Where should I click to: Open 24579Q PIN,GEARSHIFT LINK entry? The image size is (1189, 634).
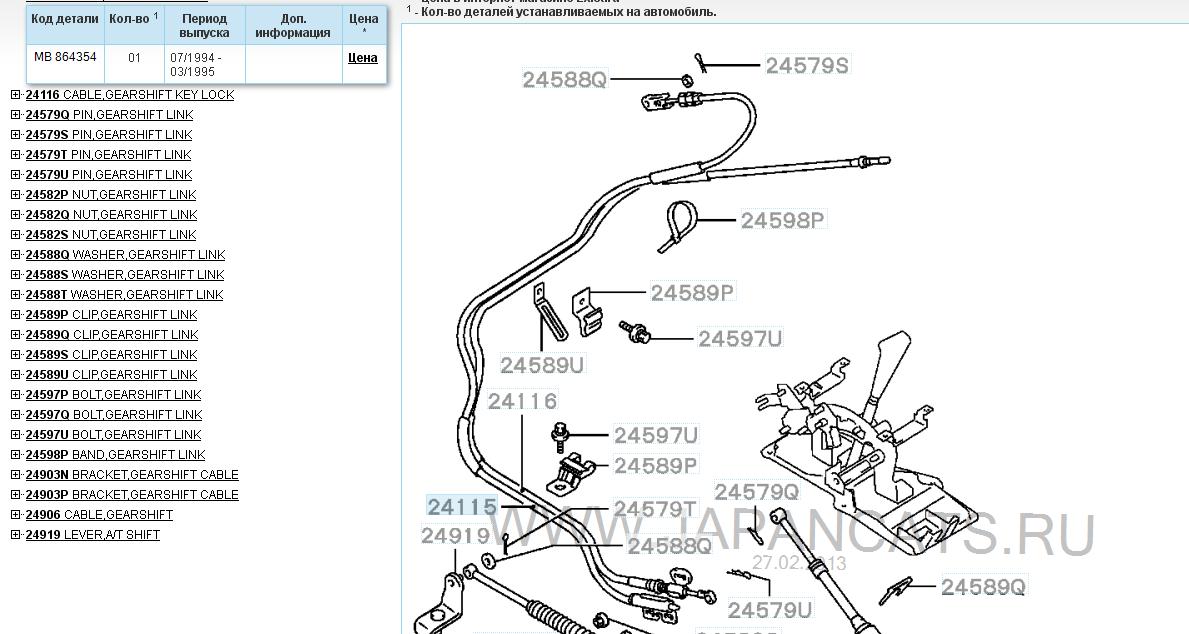click(x=109, y=115)
